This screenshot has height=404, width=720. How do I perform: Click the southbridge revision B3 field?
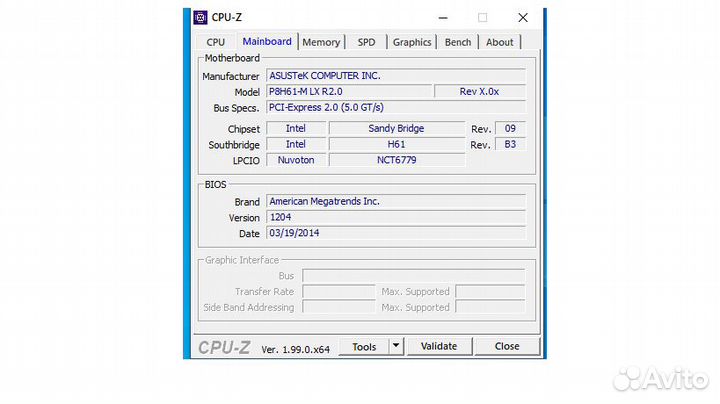click(x=510, y=144)
